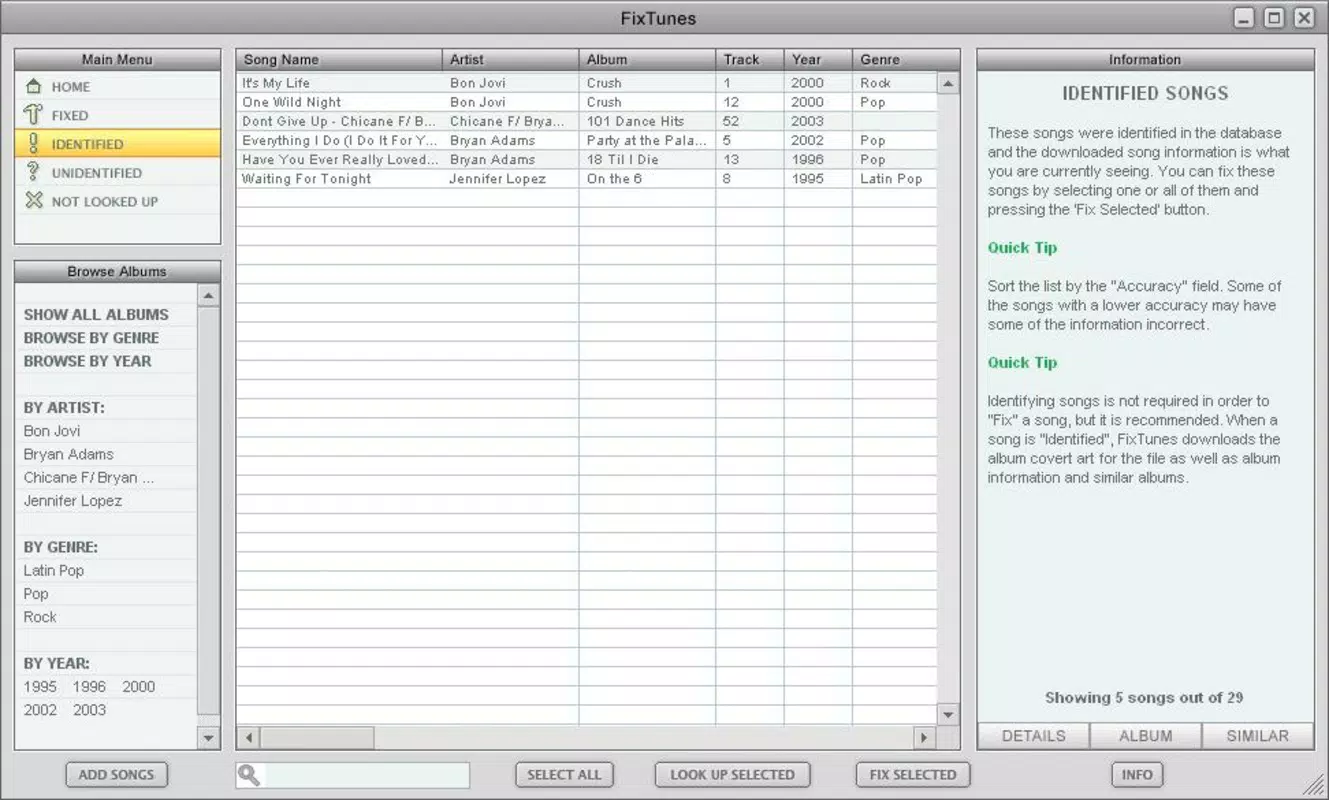This screenshot has height=800, width=1329.
Task: Click the Fixed hammer icon
Action: tap(34, 115)
